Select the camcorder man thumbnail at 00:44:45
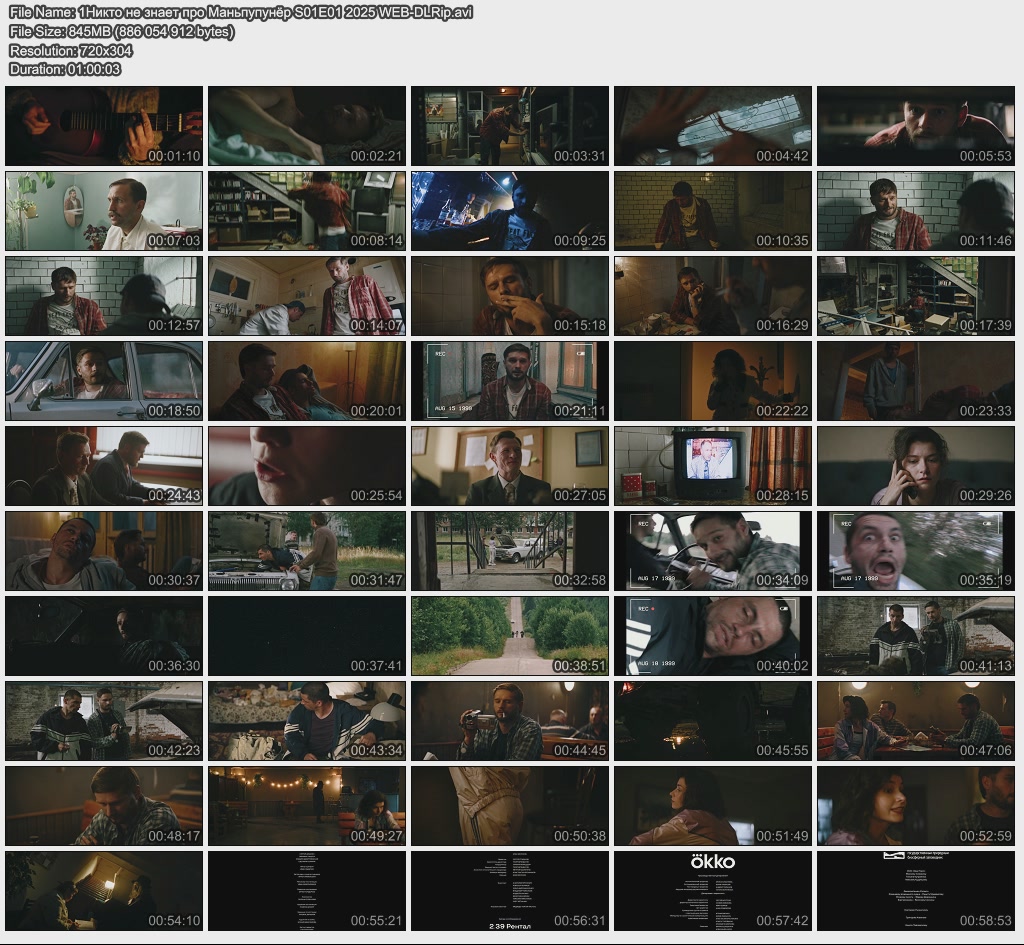 pos(509,721)
